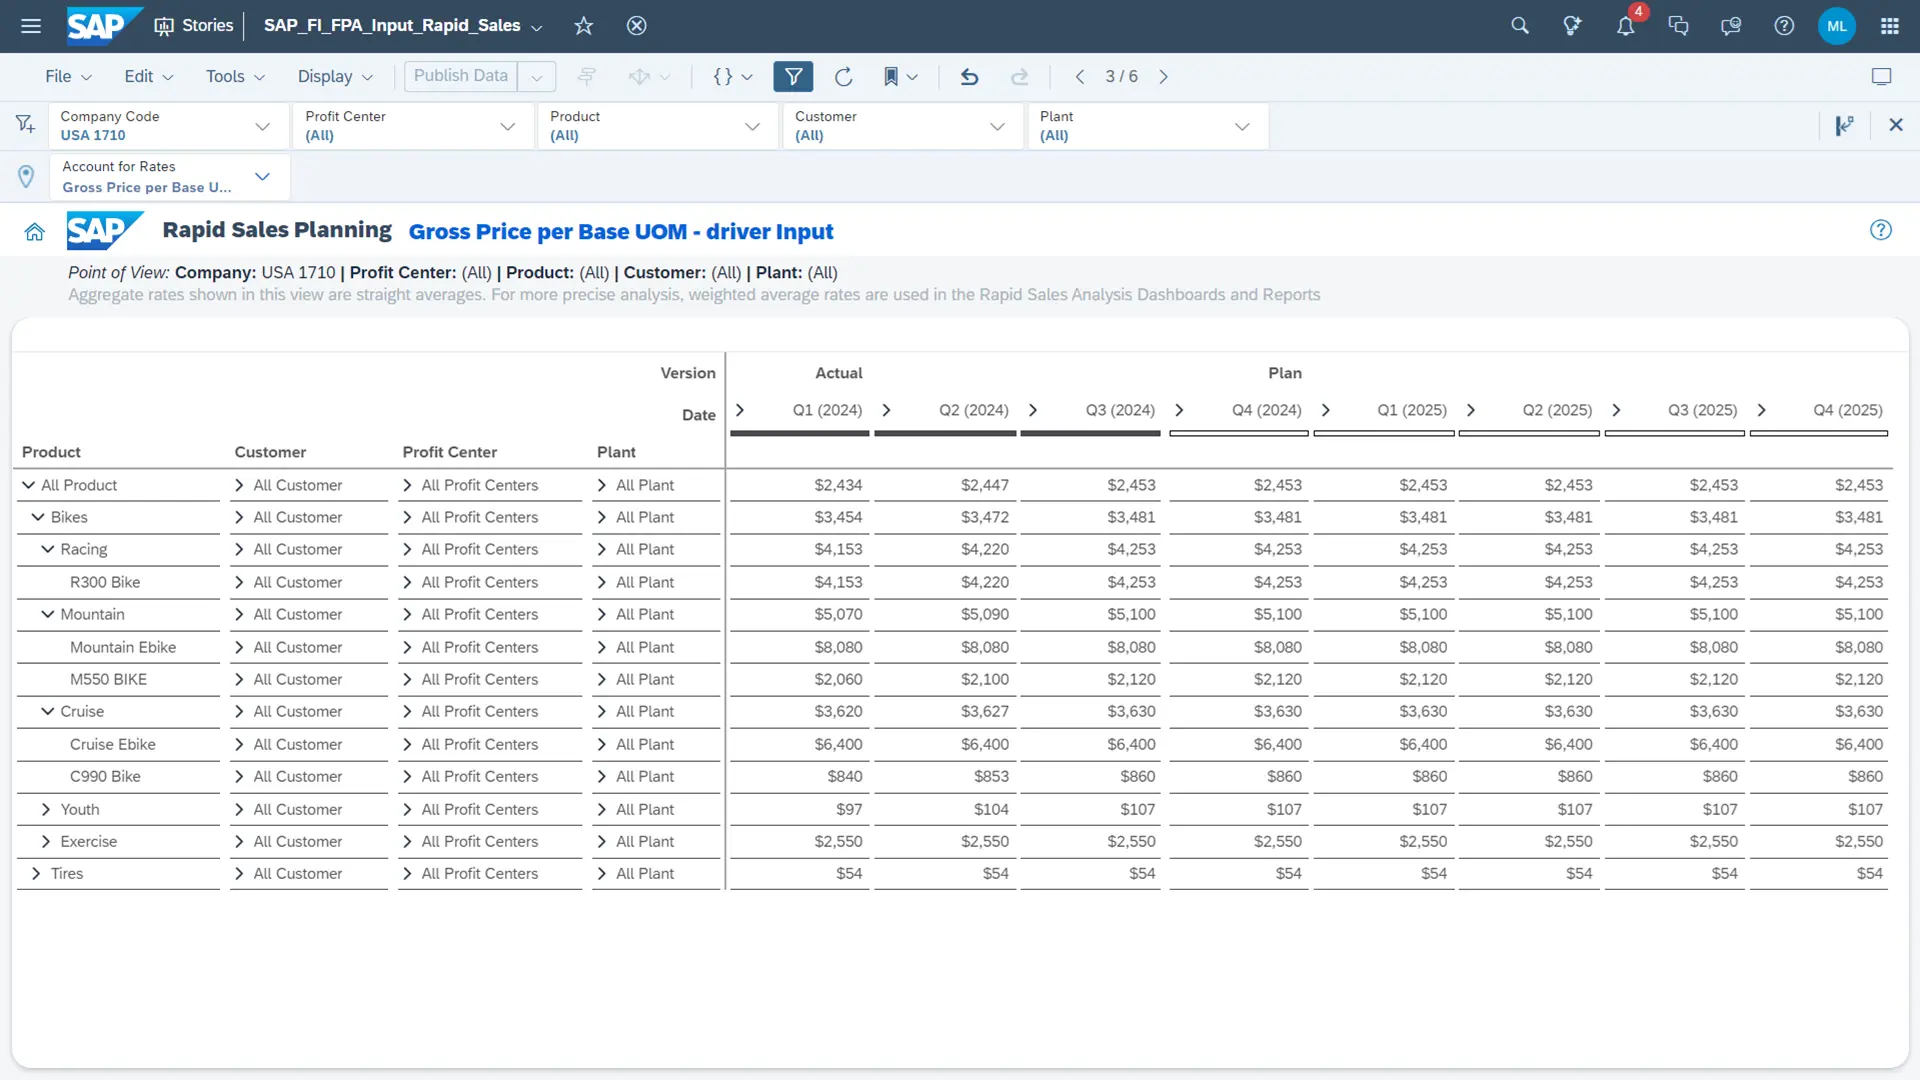The image size is (1920, 1080).
Task: Open the discussions chat icon
Action: 1679,26
